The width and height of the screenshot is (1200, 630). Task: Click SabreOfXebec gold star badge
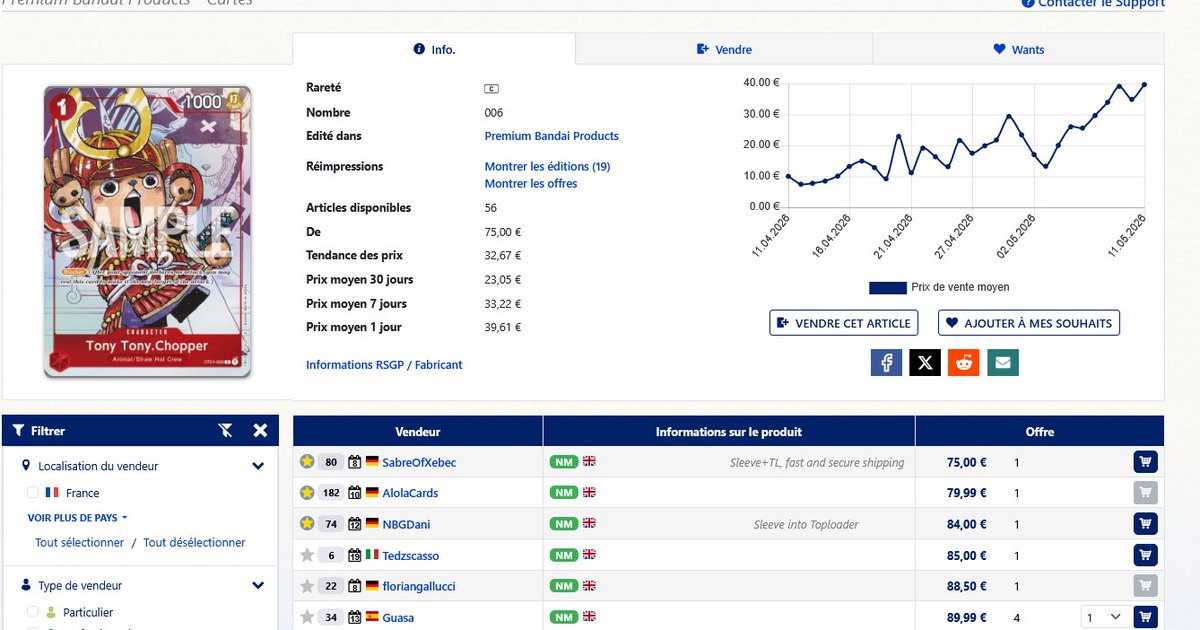pyautogui.click(x=307, y=462)
